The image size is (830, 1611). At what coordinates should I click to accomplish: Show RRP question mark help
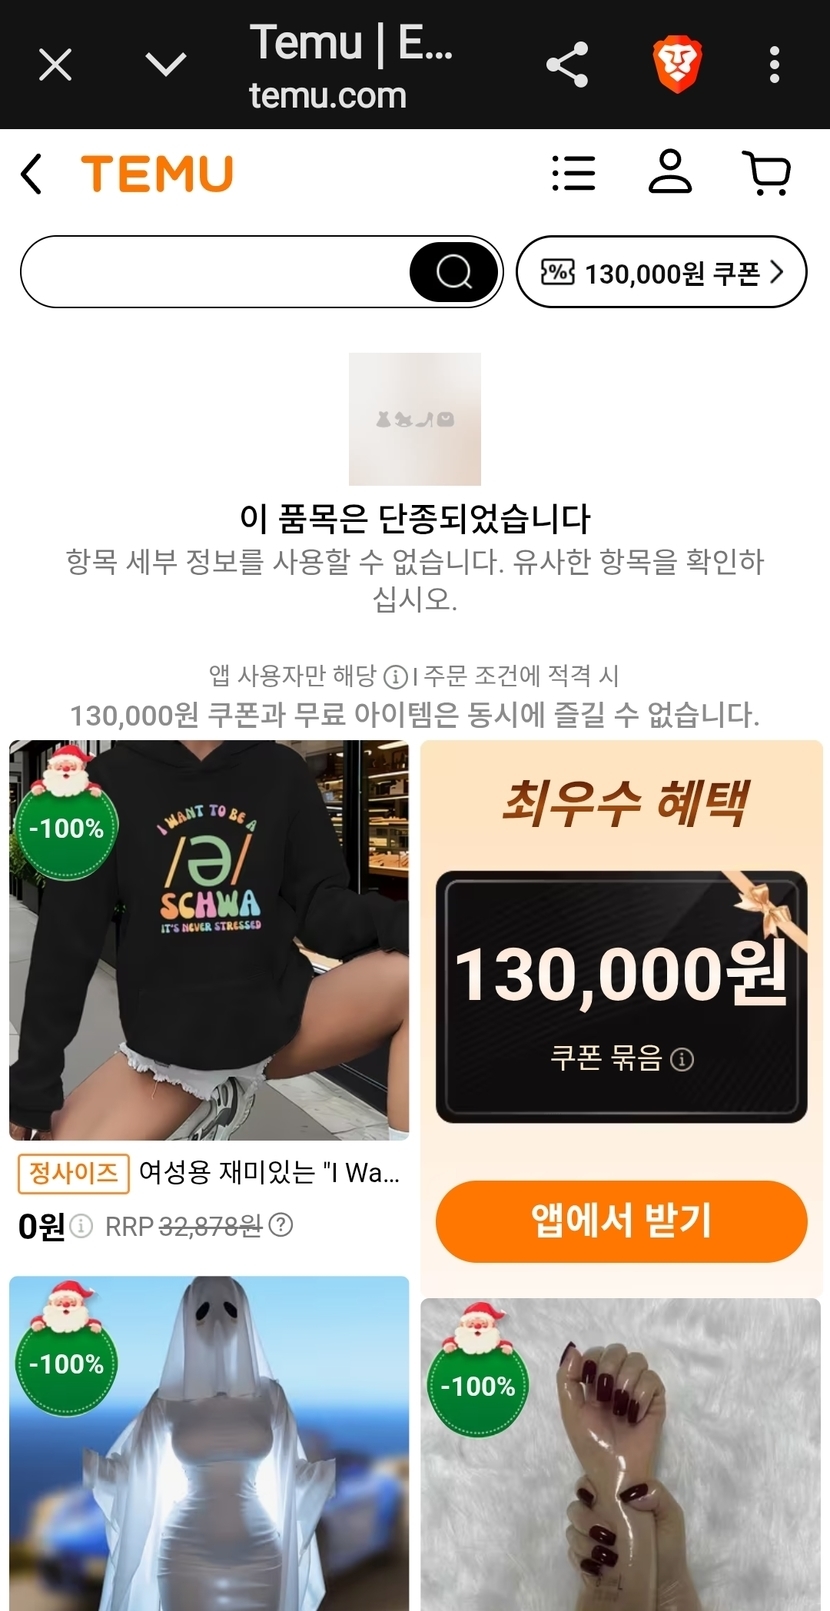(x=282, y=1225)
